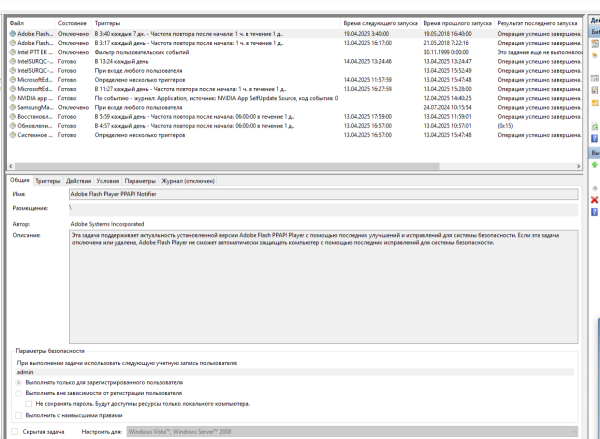Sort by 'Время следующего запуска' column
This screenshot has height=439, width=600.
click(381, 23)
